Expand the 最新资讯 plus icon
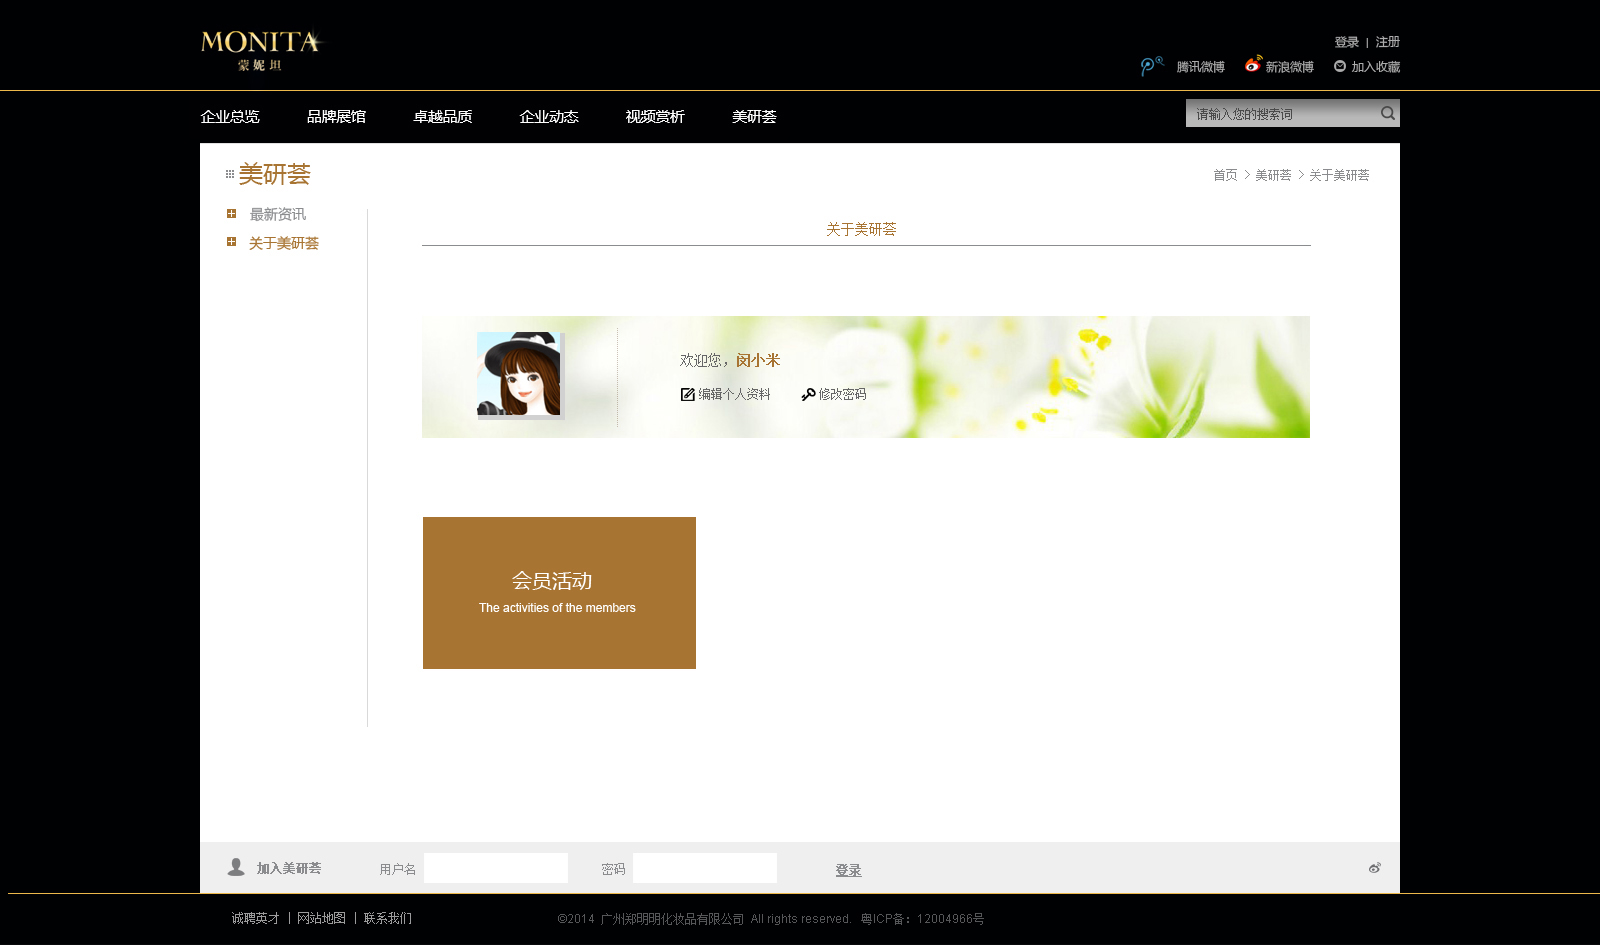 (231, 213)
